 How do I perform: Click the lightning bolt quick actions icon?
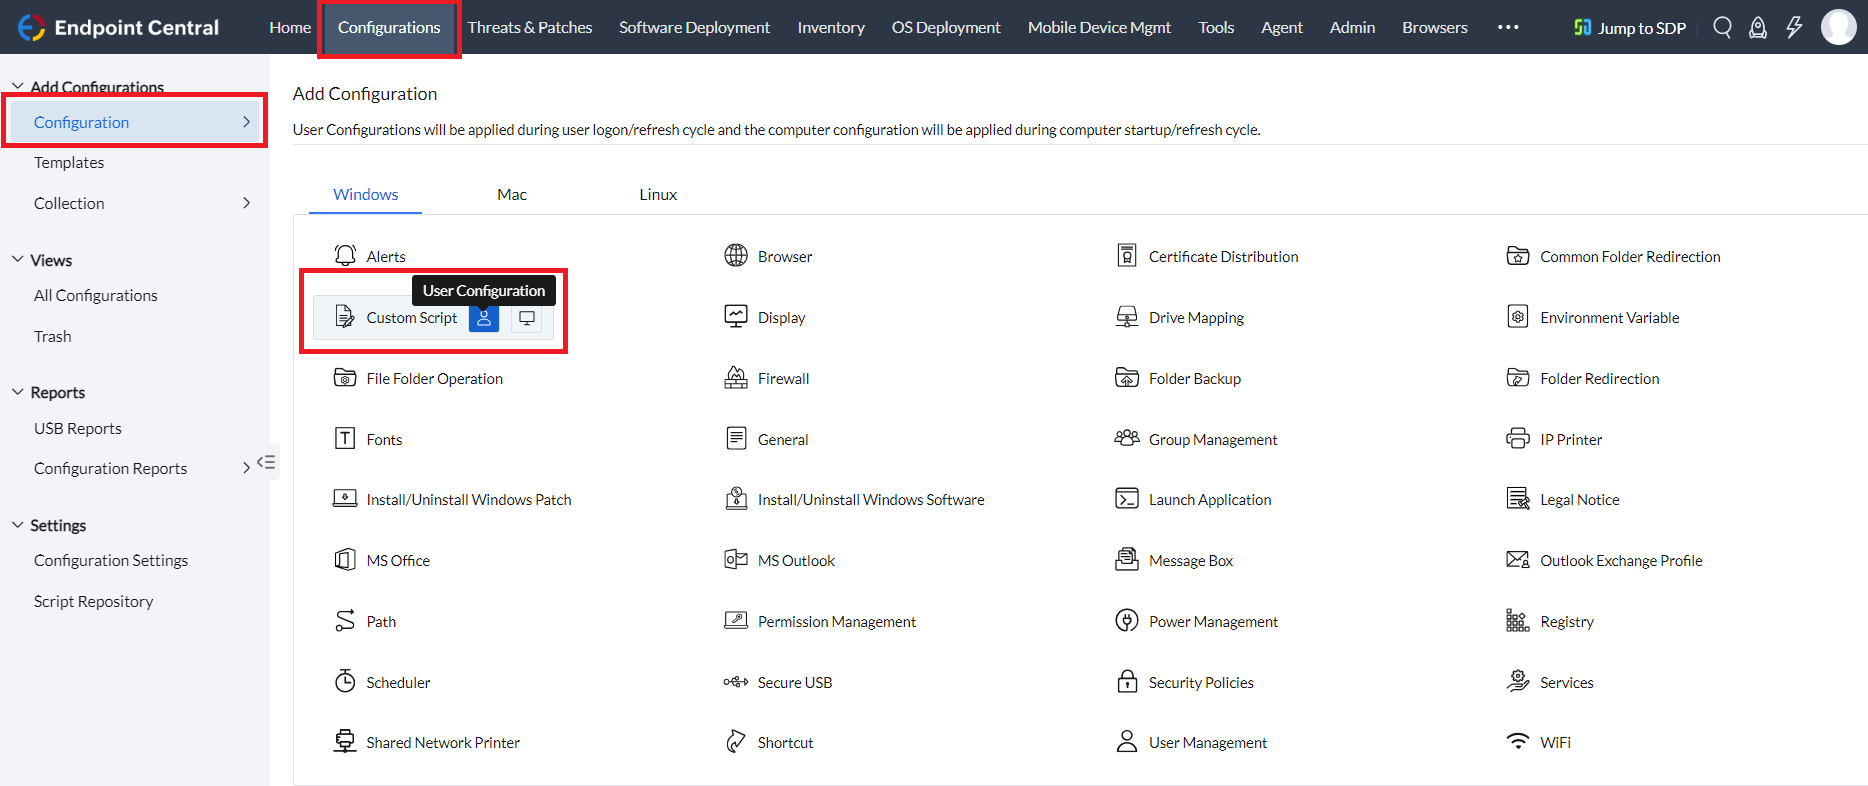(x=1794, y=27)
